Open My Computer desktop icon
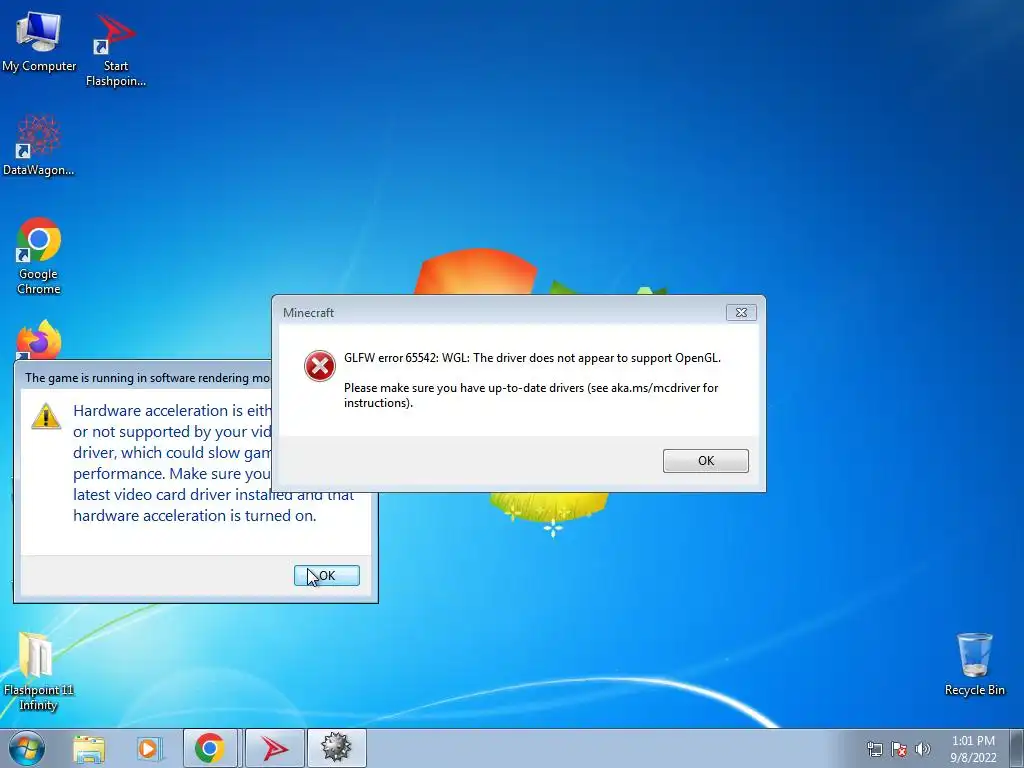The image size is (1024, 768). (x=39, y=42)
